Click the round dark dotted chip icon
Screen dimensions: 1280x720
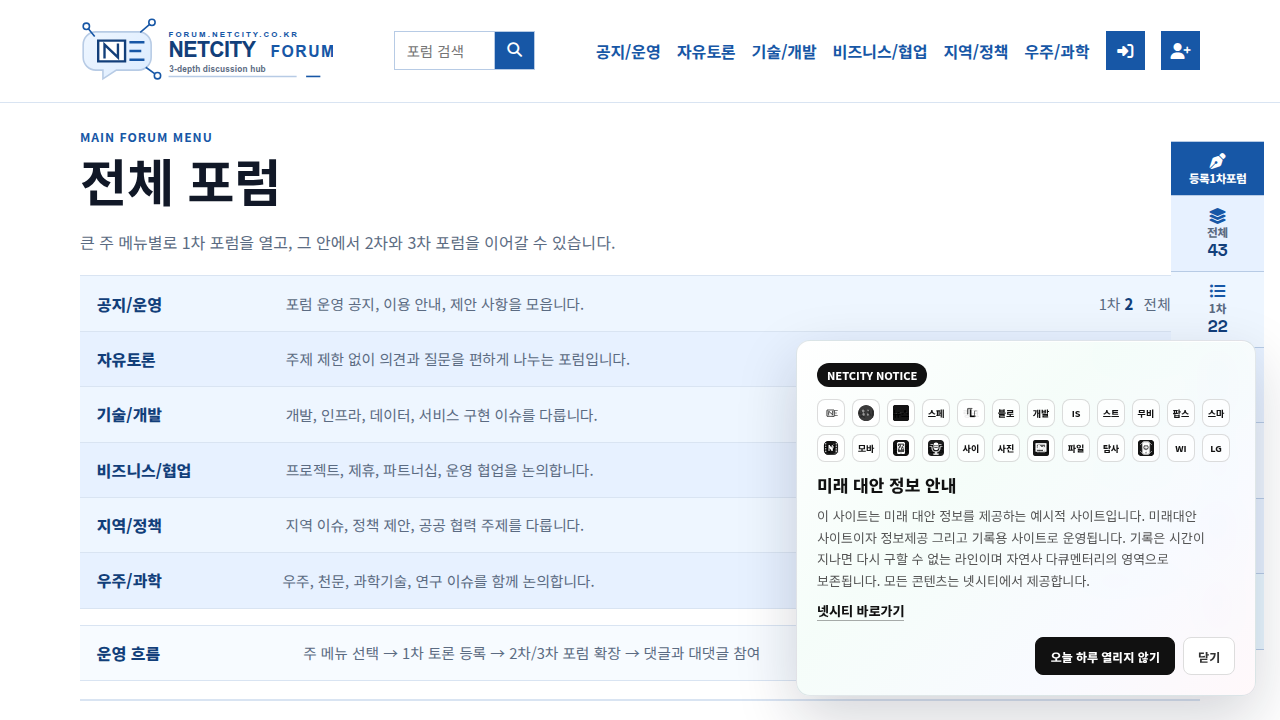(x=866, y=413)
